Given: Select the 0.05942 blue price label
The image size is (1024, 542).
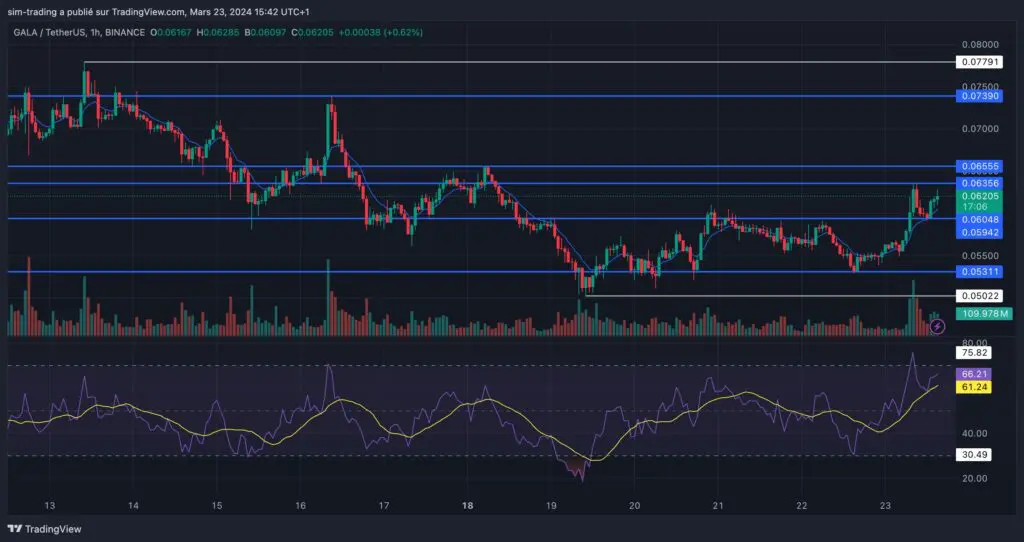Looking at the screenshot, I should (x=979, y=232).
